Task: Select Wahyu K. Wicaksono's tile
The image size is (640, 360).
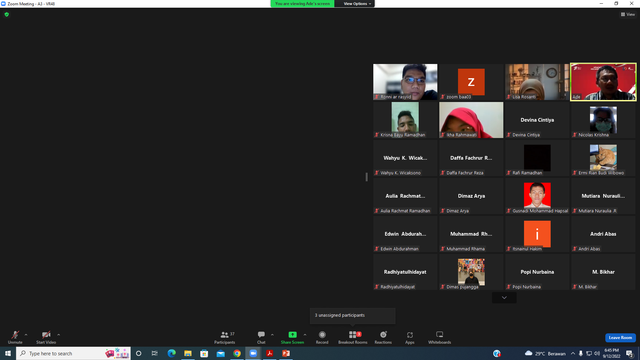Action: pyautogui.click(x=405, y=158)
